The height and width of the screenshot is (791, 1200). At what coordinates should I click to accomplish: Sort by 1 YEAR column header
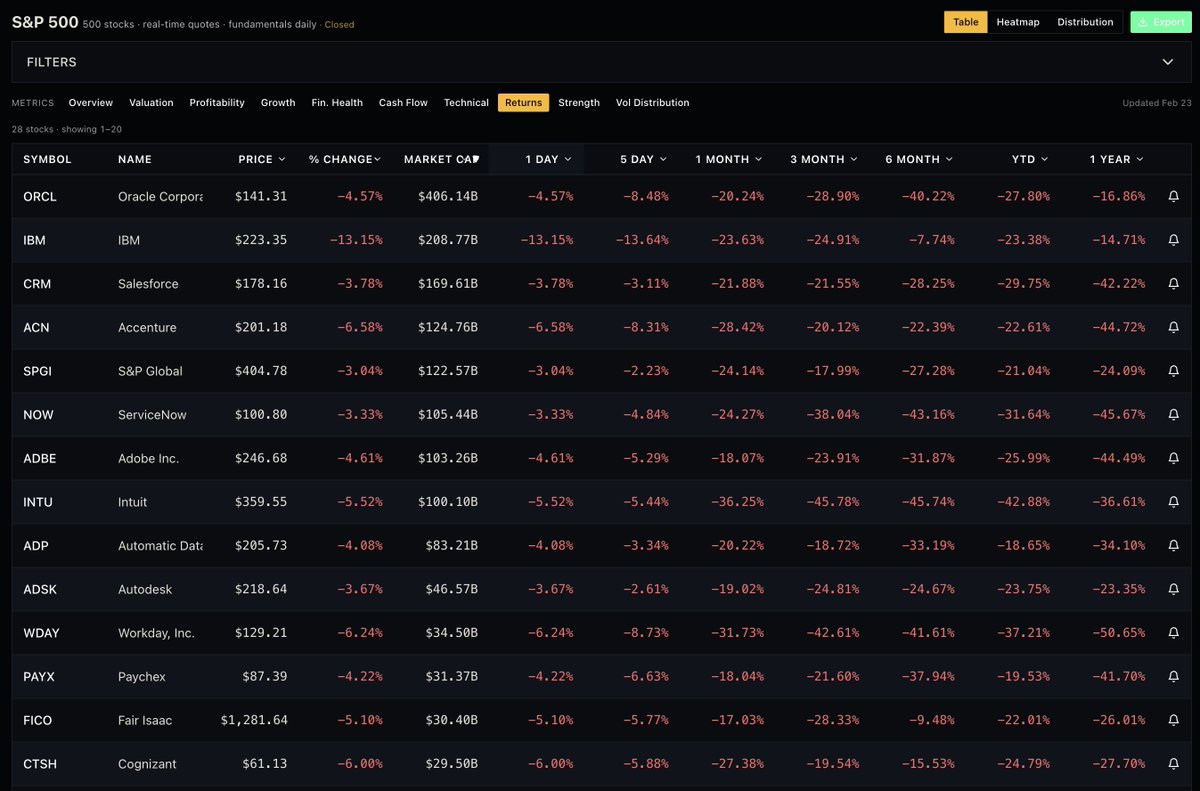[x=1117, y=159]
